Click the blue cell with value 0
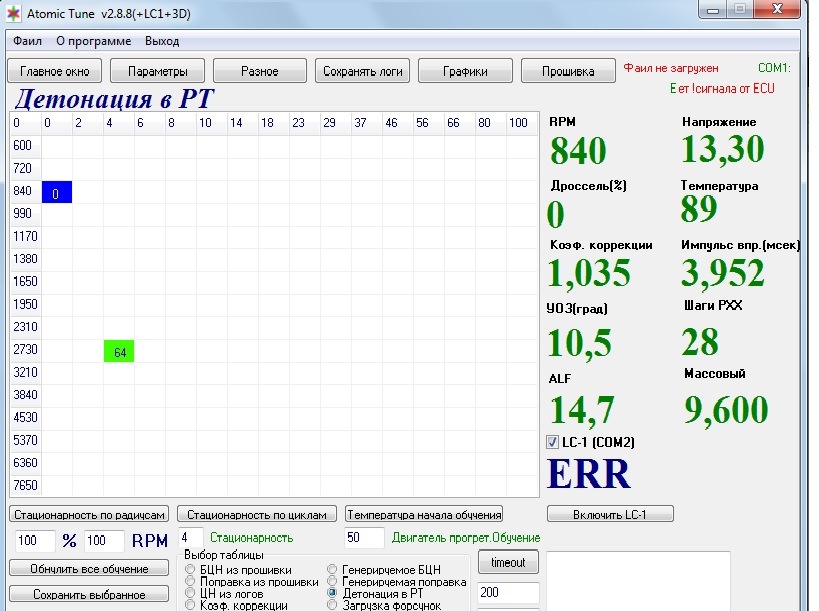The image size is (819, 611). point(57,192)
